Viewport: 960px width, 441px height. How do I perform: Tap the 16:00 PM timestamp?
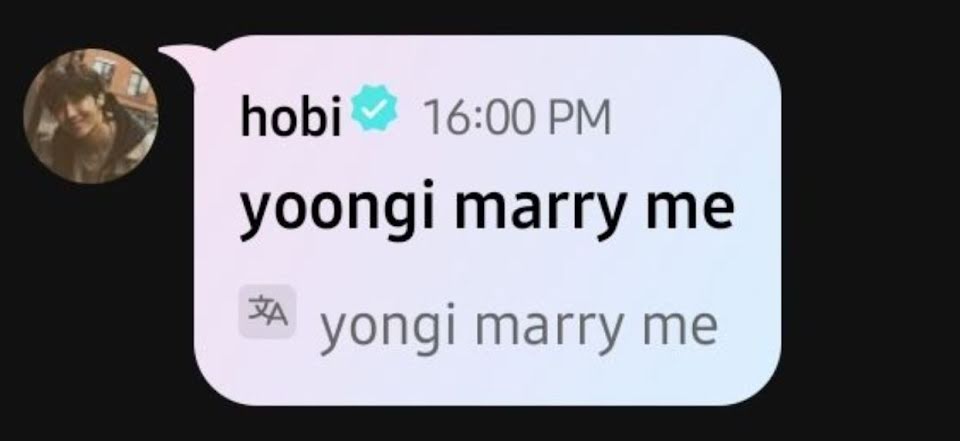[x=517, y=117]
